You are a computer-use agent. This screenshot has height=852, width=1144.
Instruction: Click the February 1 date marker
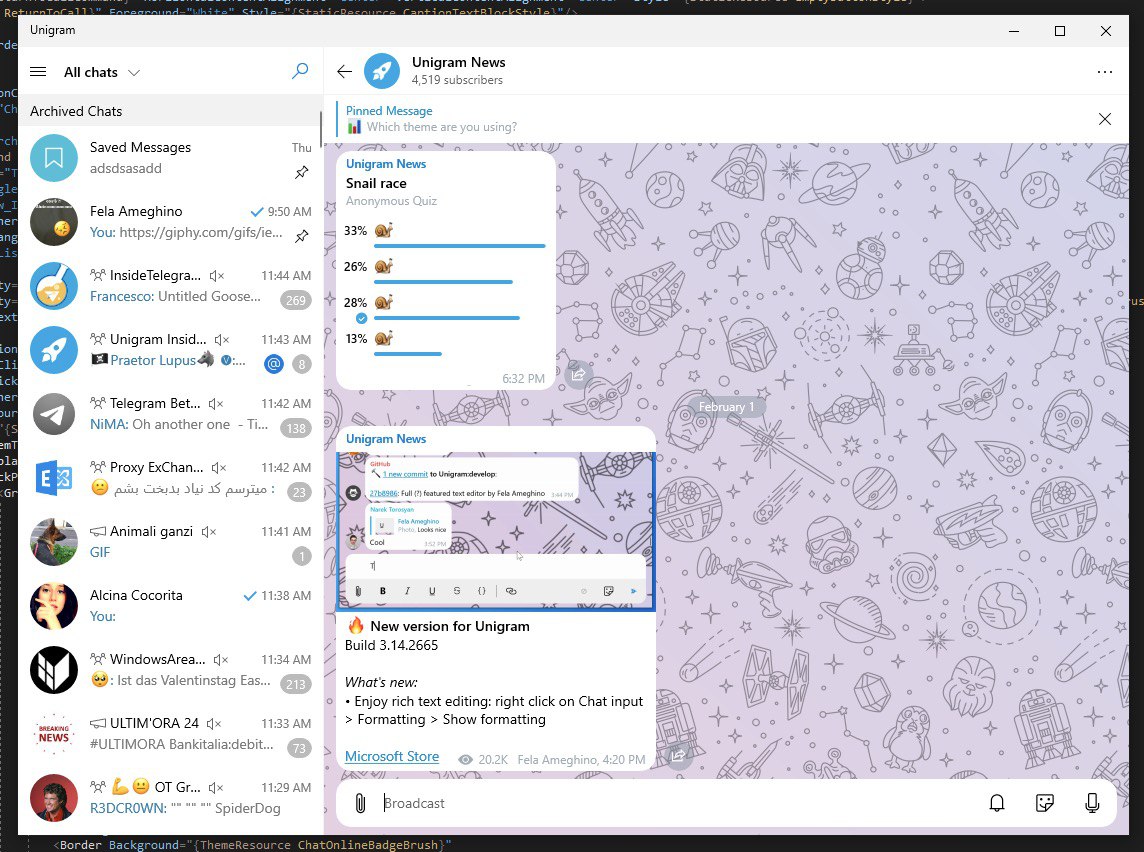coord(727,407)
